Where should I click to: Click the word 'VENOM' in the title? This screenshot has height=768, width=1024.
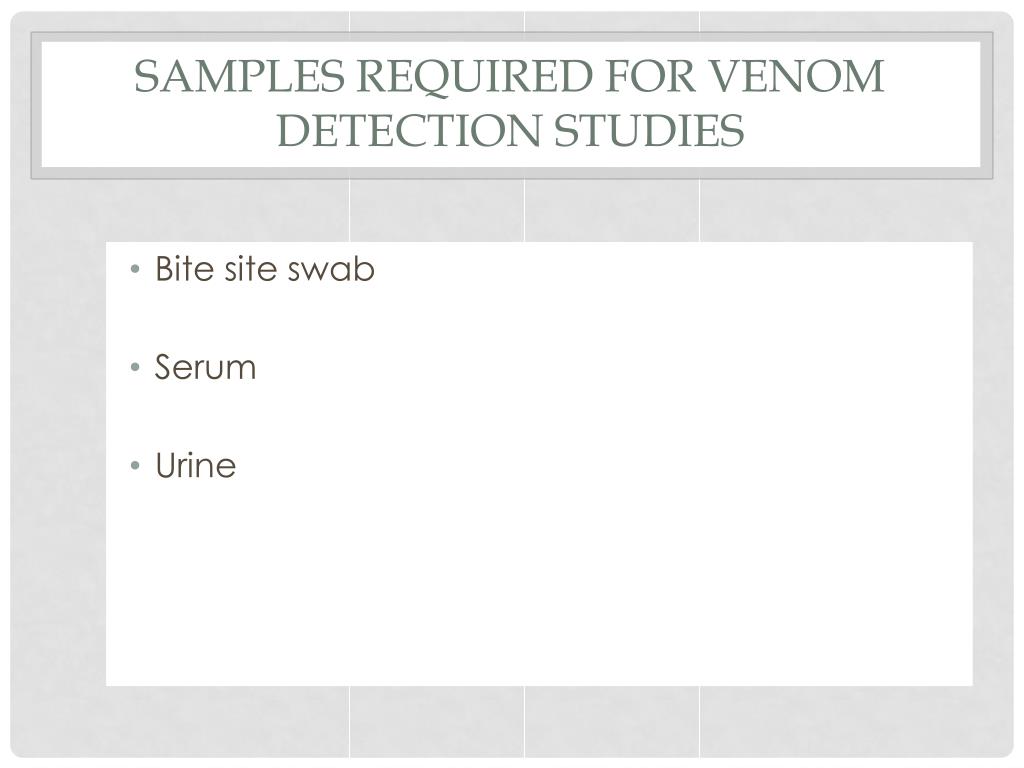point(797,76)
